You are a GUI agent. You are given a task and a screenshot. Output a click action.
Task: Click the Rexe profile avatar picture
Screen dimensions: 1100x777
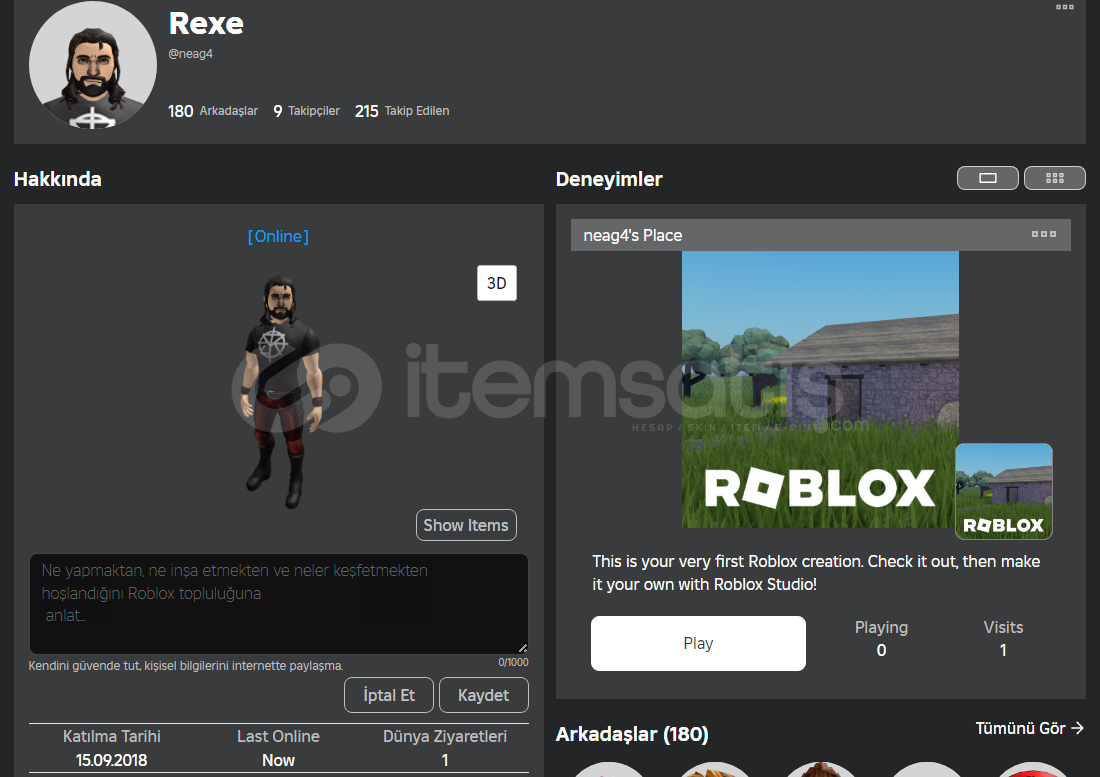click(x=93, y=65)
